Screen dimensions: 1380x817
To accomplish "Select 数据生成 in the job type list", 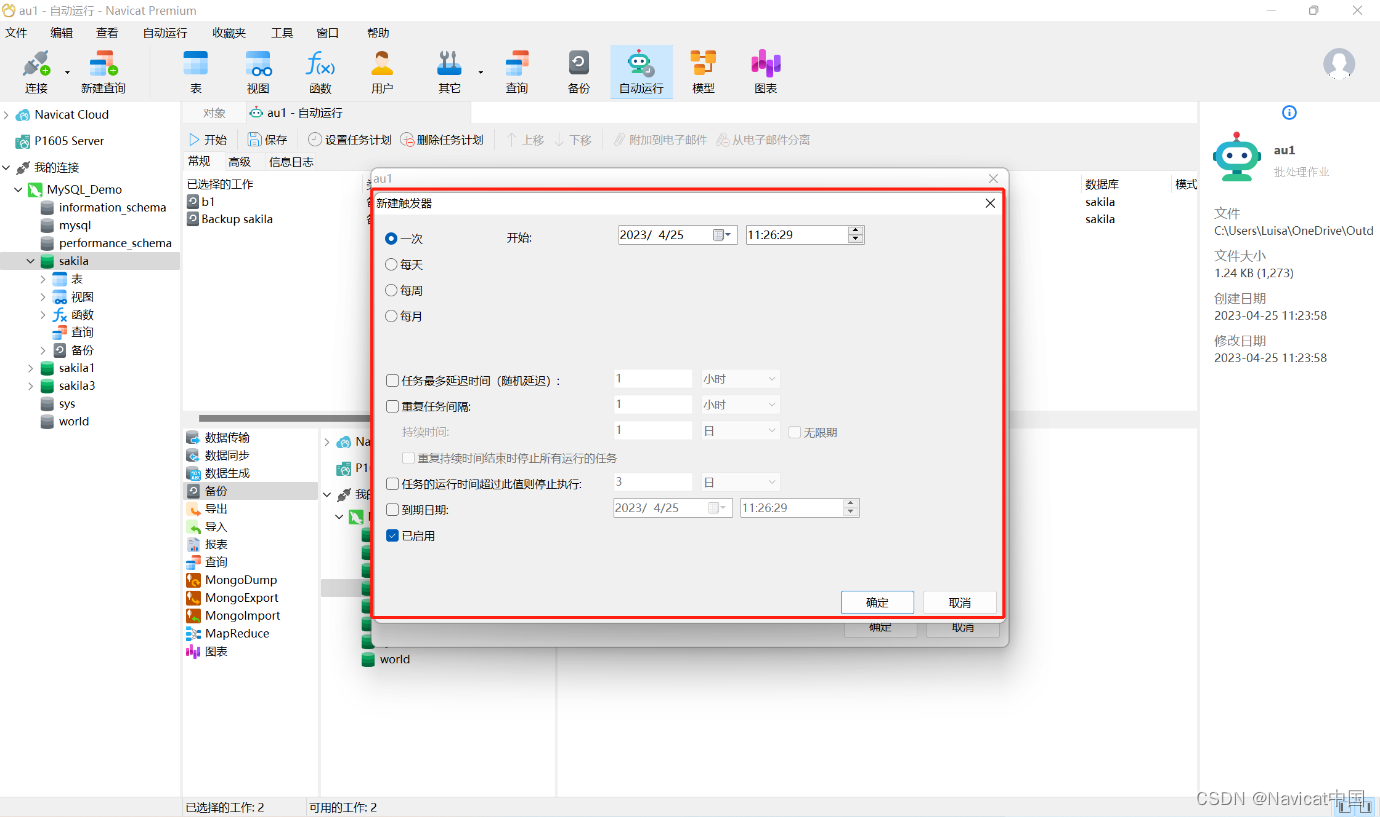I will (227, 473).
